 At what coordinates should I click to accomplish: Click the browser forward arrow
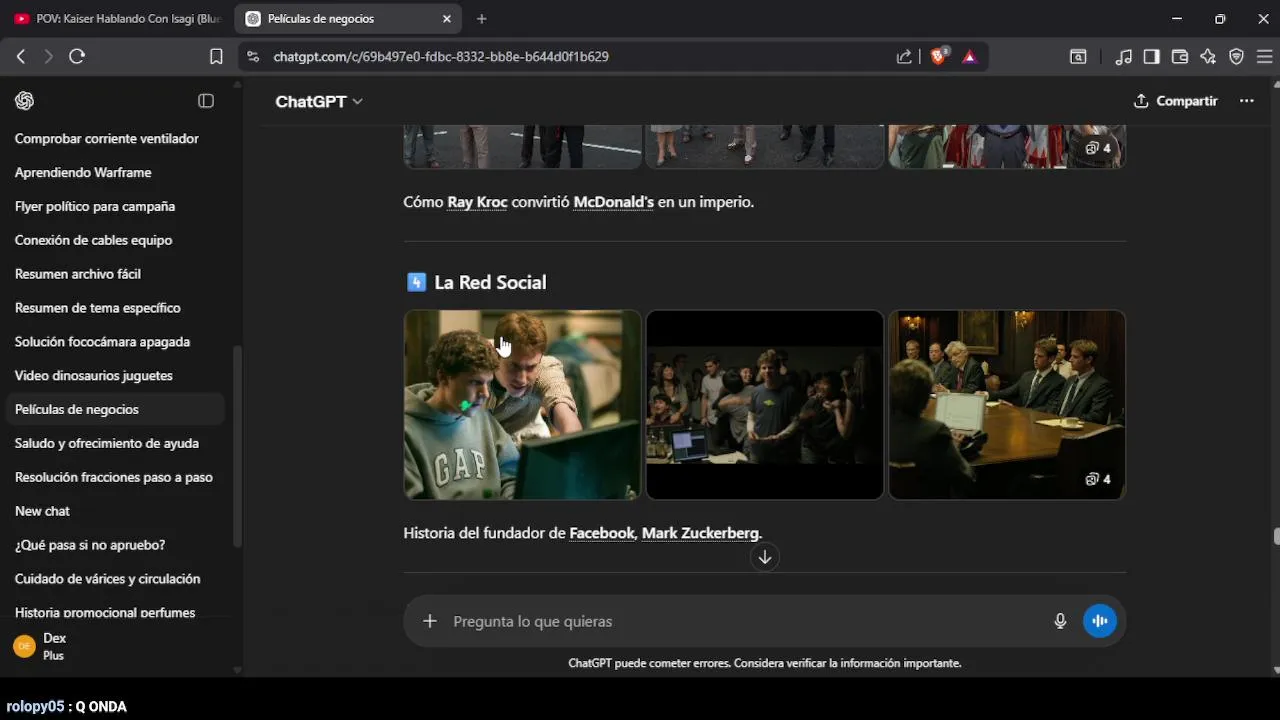(48, 57)
